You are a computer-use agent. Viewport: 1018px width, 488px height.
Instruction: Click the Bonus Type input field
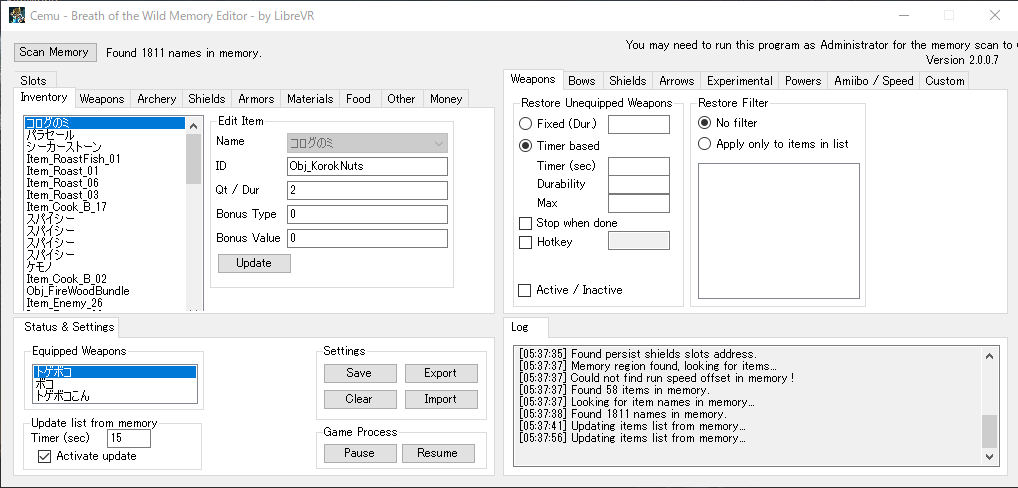tap(367, 214)
